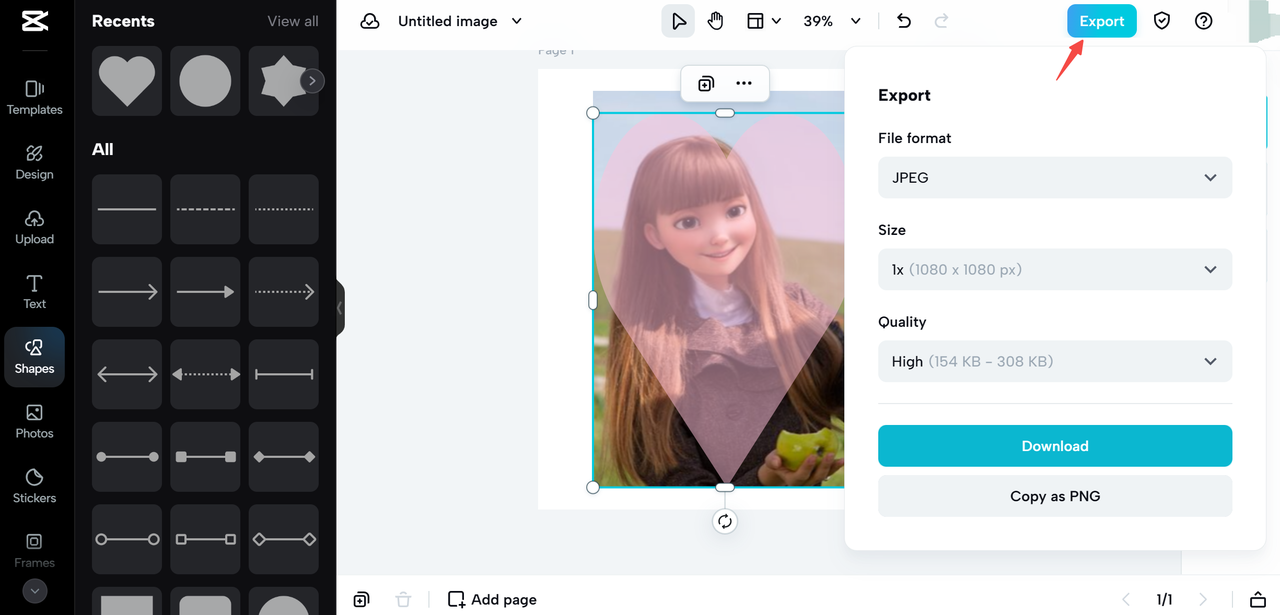Insert the dotted line shape
Viewport: 1280px width, 615px height.
tap(284, 209)
